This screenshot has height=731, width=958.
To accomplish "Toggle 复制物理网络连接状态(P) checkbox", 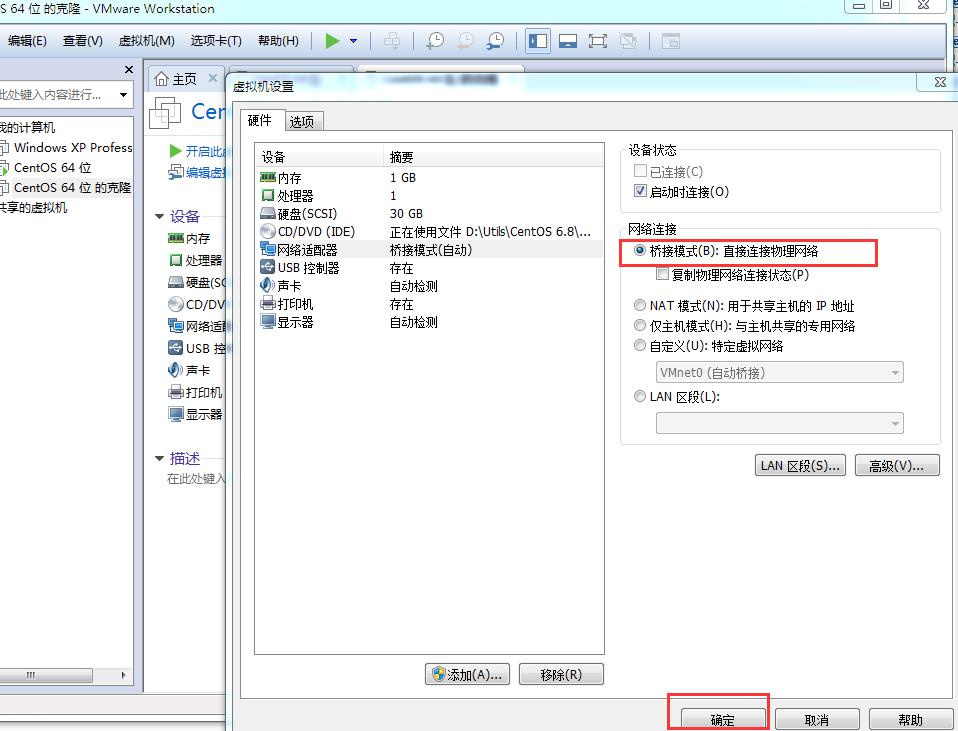I will tap(662, 274).
